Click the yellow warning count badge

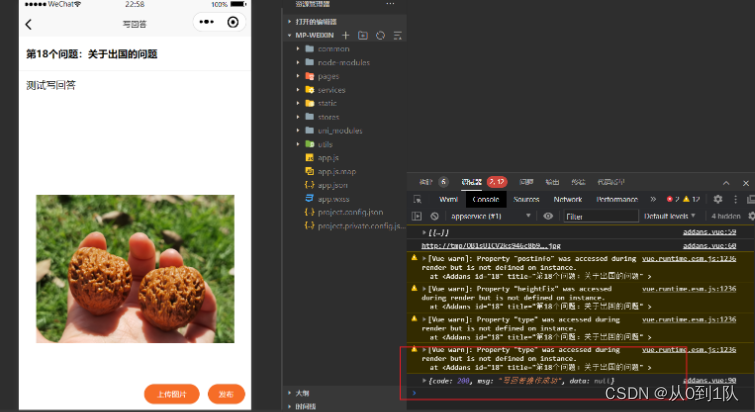coord(691,199)
